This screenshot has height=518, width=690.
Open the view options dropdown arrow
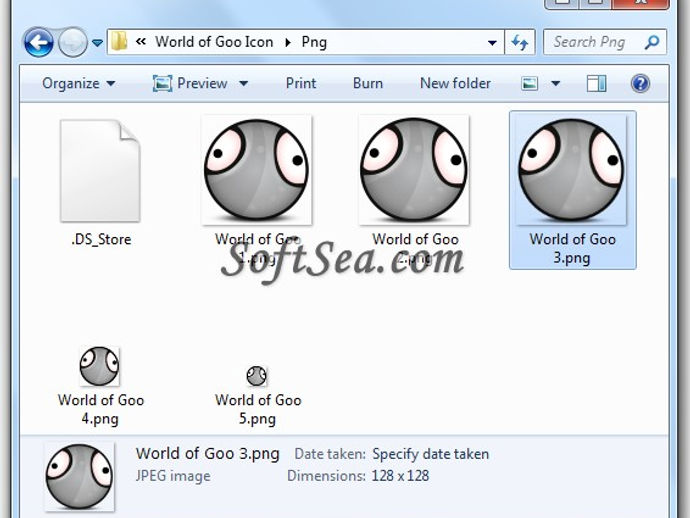click(556, 83)
